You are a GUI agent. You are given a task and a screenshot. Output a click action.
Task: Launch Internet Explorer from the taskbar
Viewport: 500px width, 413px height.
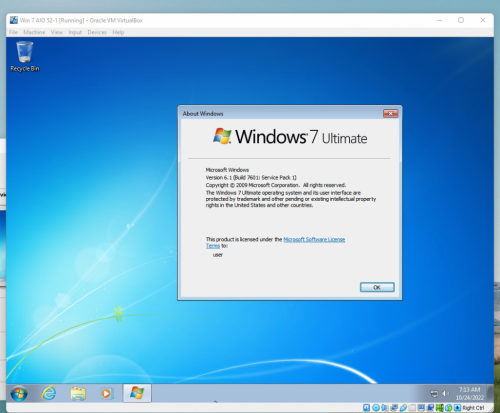pos(49,394)
